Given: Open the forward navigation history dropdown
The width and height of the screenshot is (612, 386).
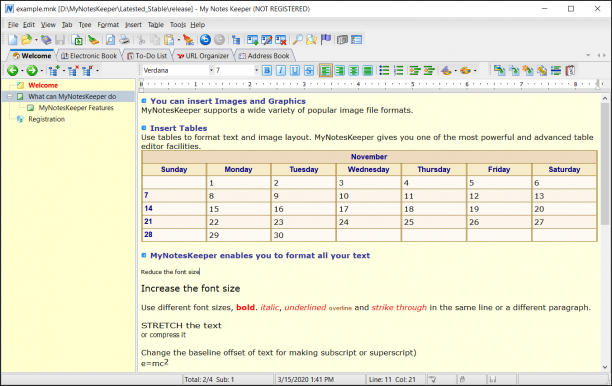Looking at the screenshot, I should coord(42,71).
